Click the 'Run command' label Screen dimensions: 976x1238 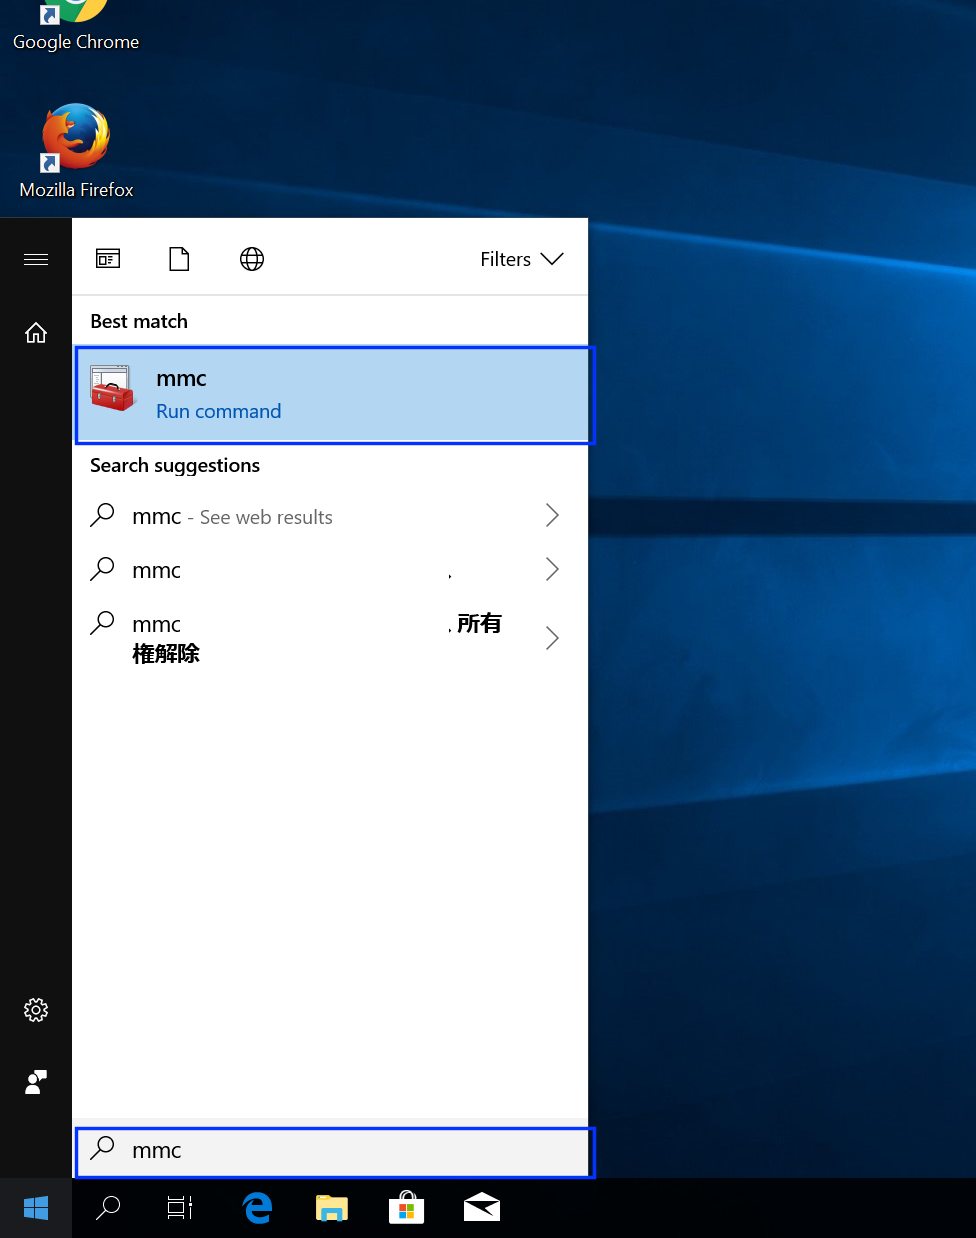(219, 411)
